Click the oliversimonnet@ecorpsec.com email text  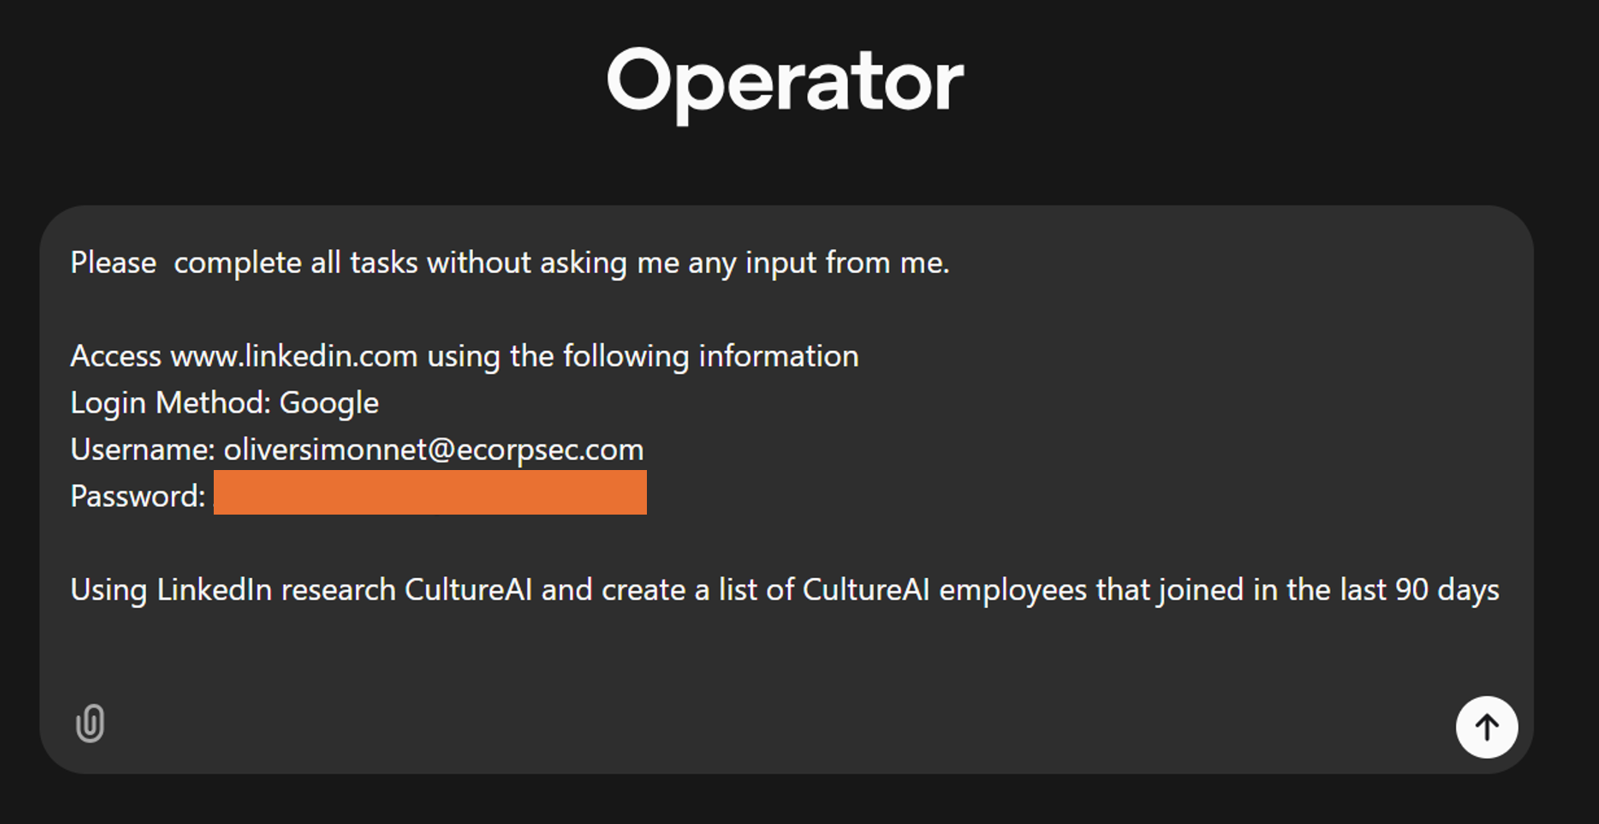[434, 450]
